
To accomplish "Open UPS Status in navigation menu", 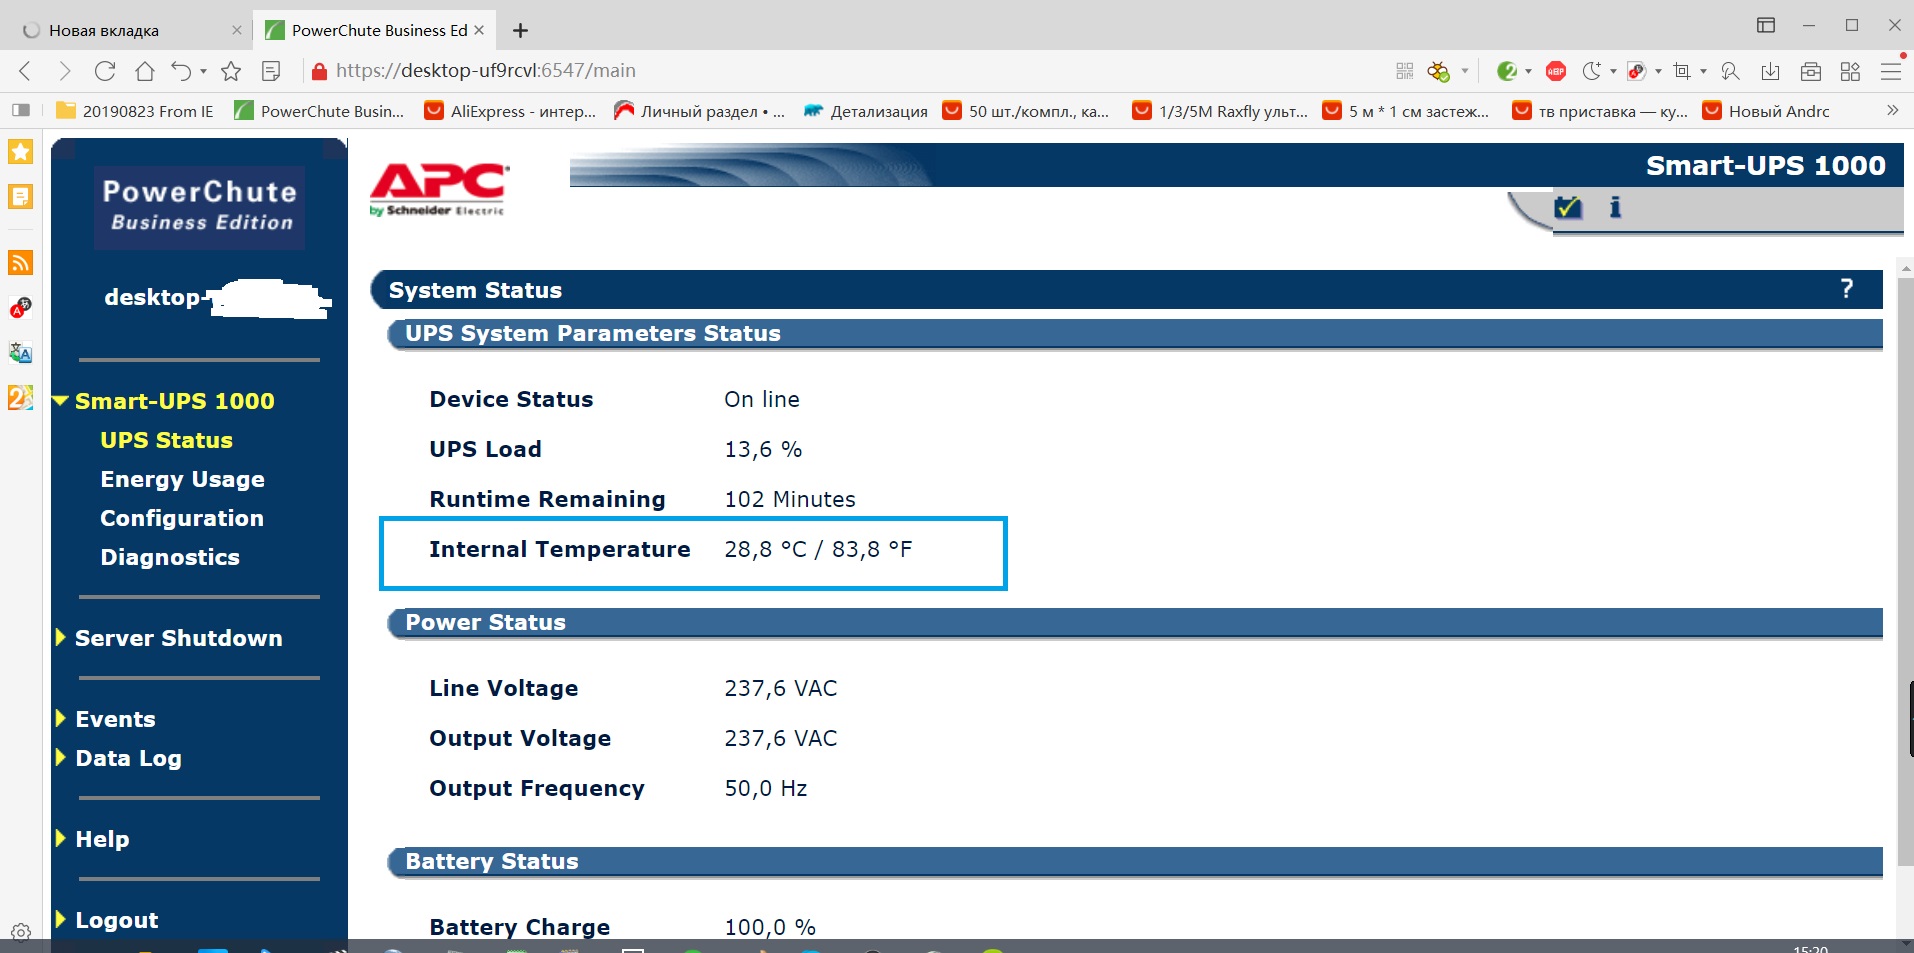I will point(166,440).
